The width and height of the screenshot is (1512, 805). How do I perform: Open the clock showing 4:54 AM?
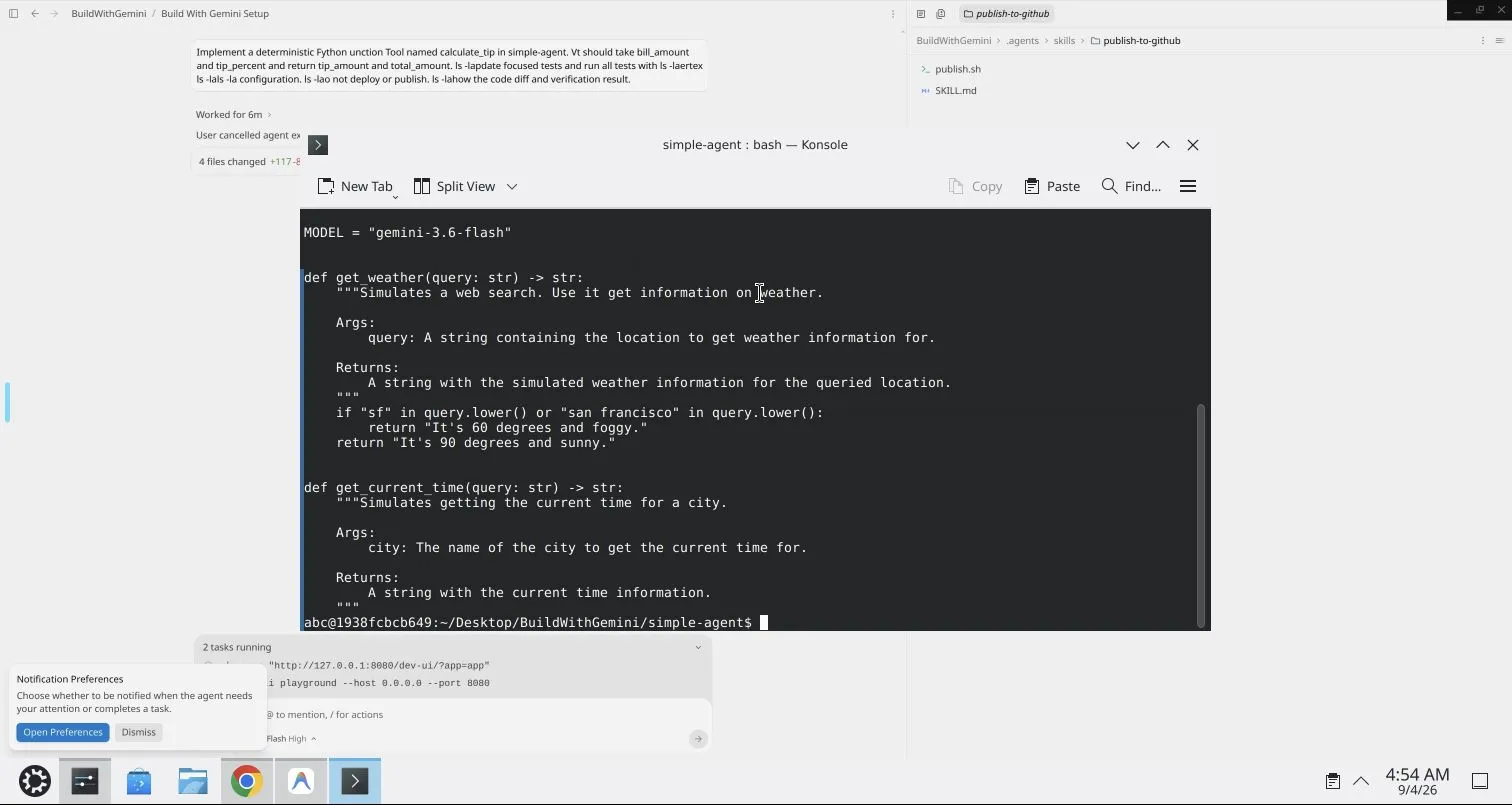tap(1417, 781)
